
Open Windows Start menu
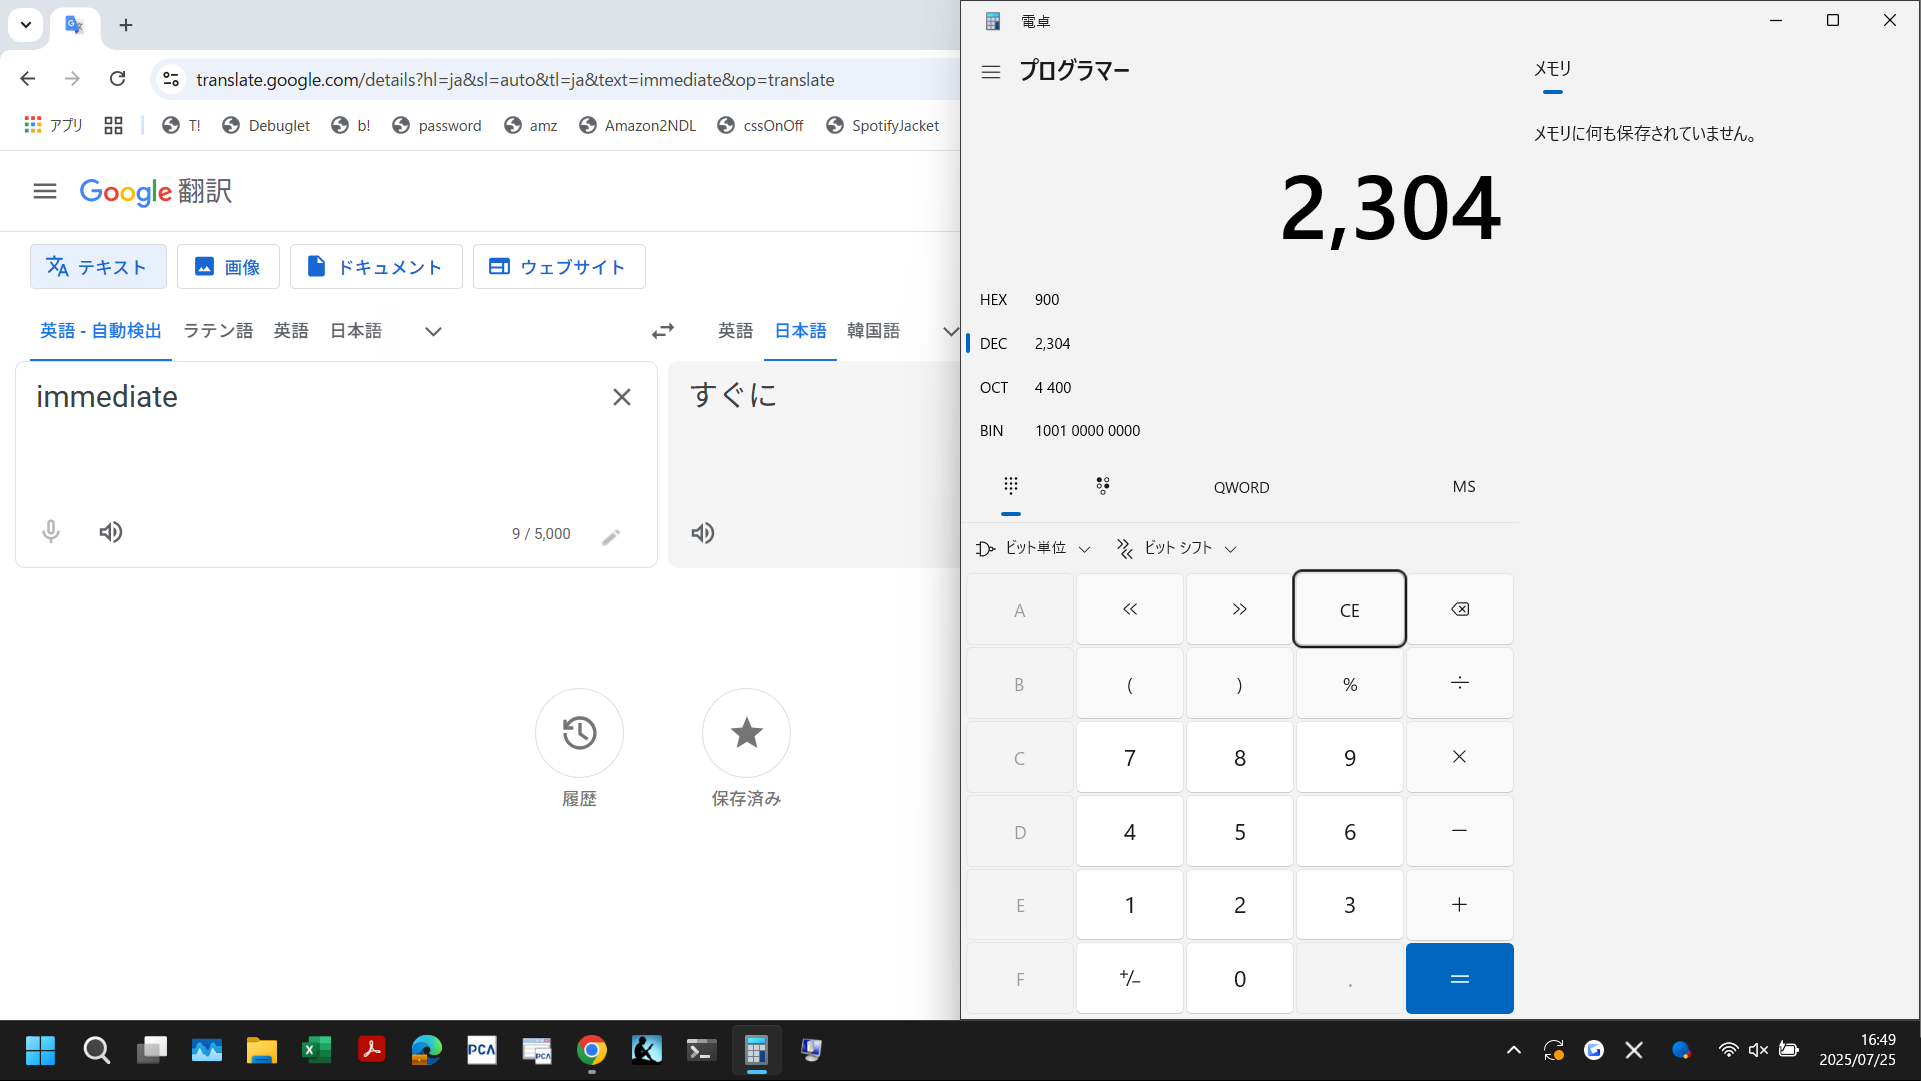tap(40, 1050)
